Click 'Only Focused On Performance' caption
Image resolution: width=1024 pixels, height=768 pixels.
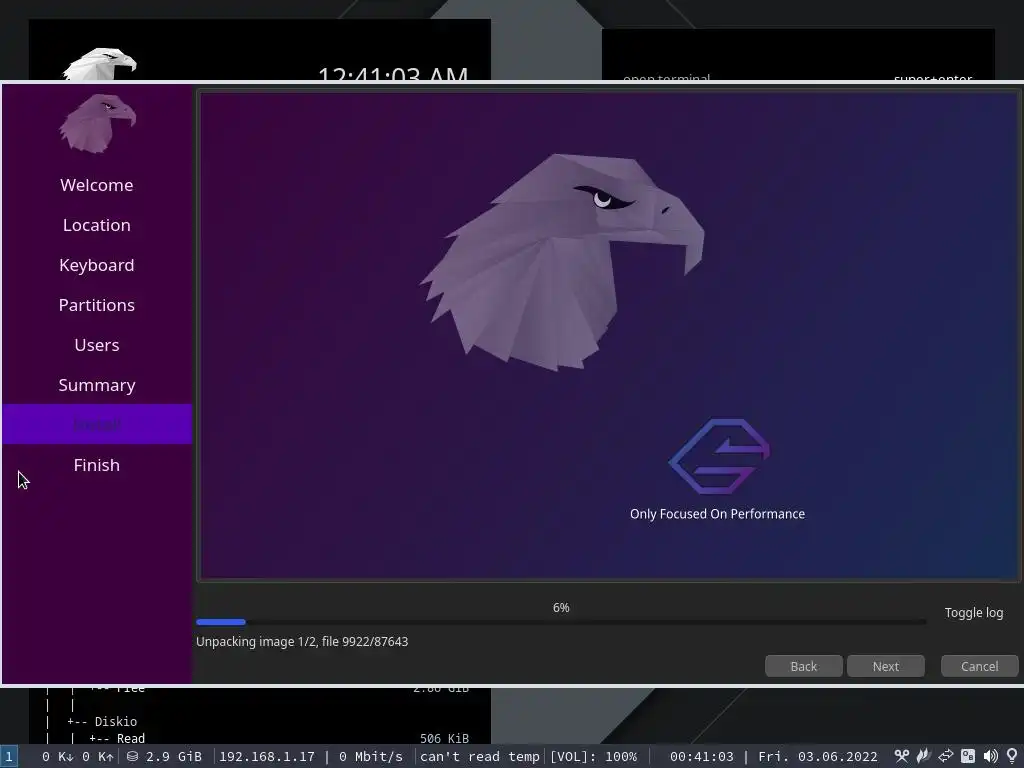717,514
